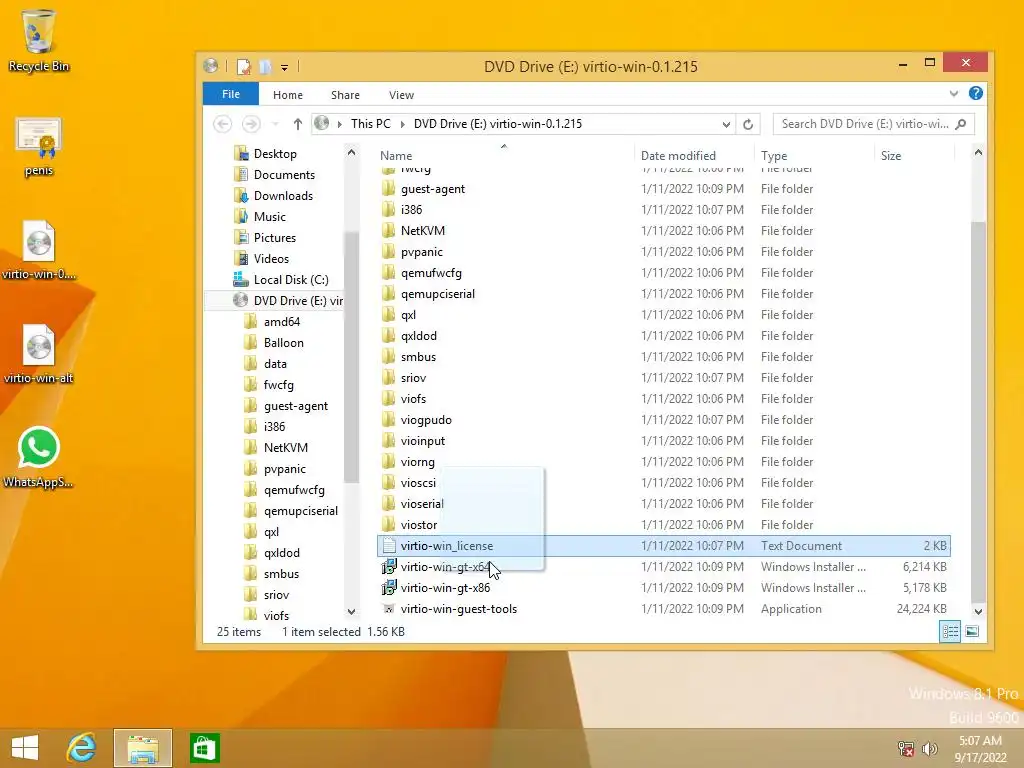Click the Properties quick access toolbar icon
Image resolution: width=1024 pixels, height=768 pixels.
point(244,67)
